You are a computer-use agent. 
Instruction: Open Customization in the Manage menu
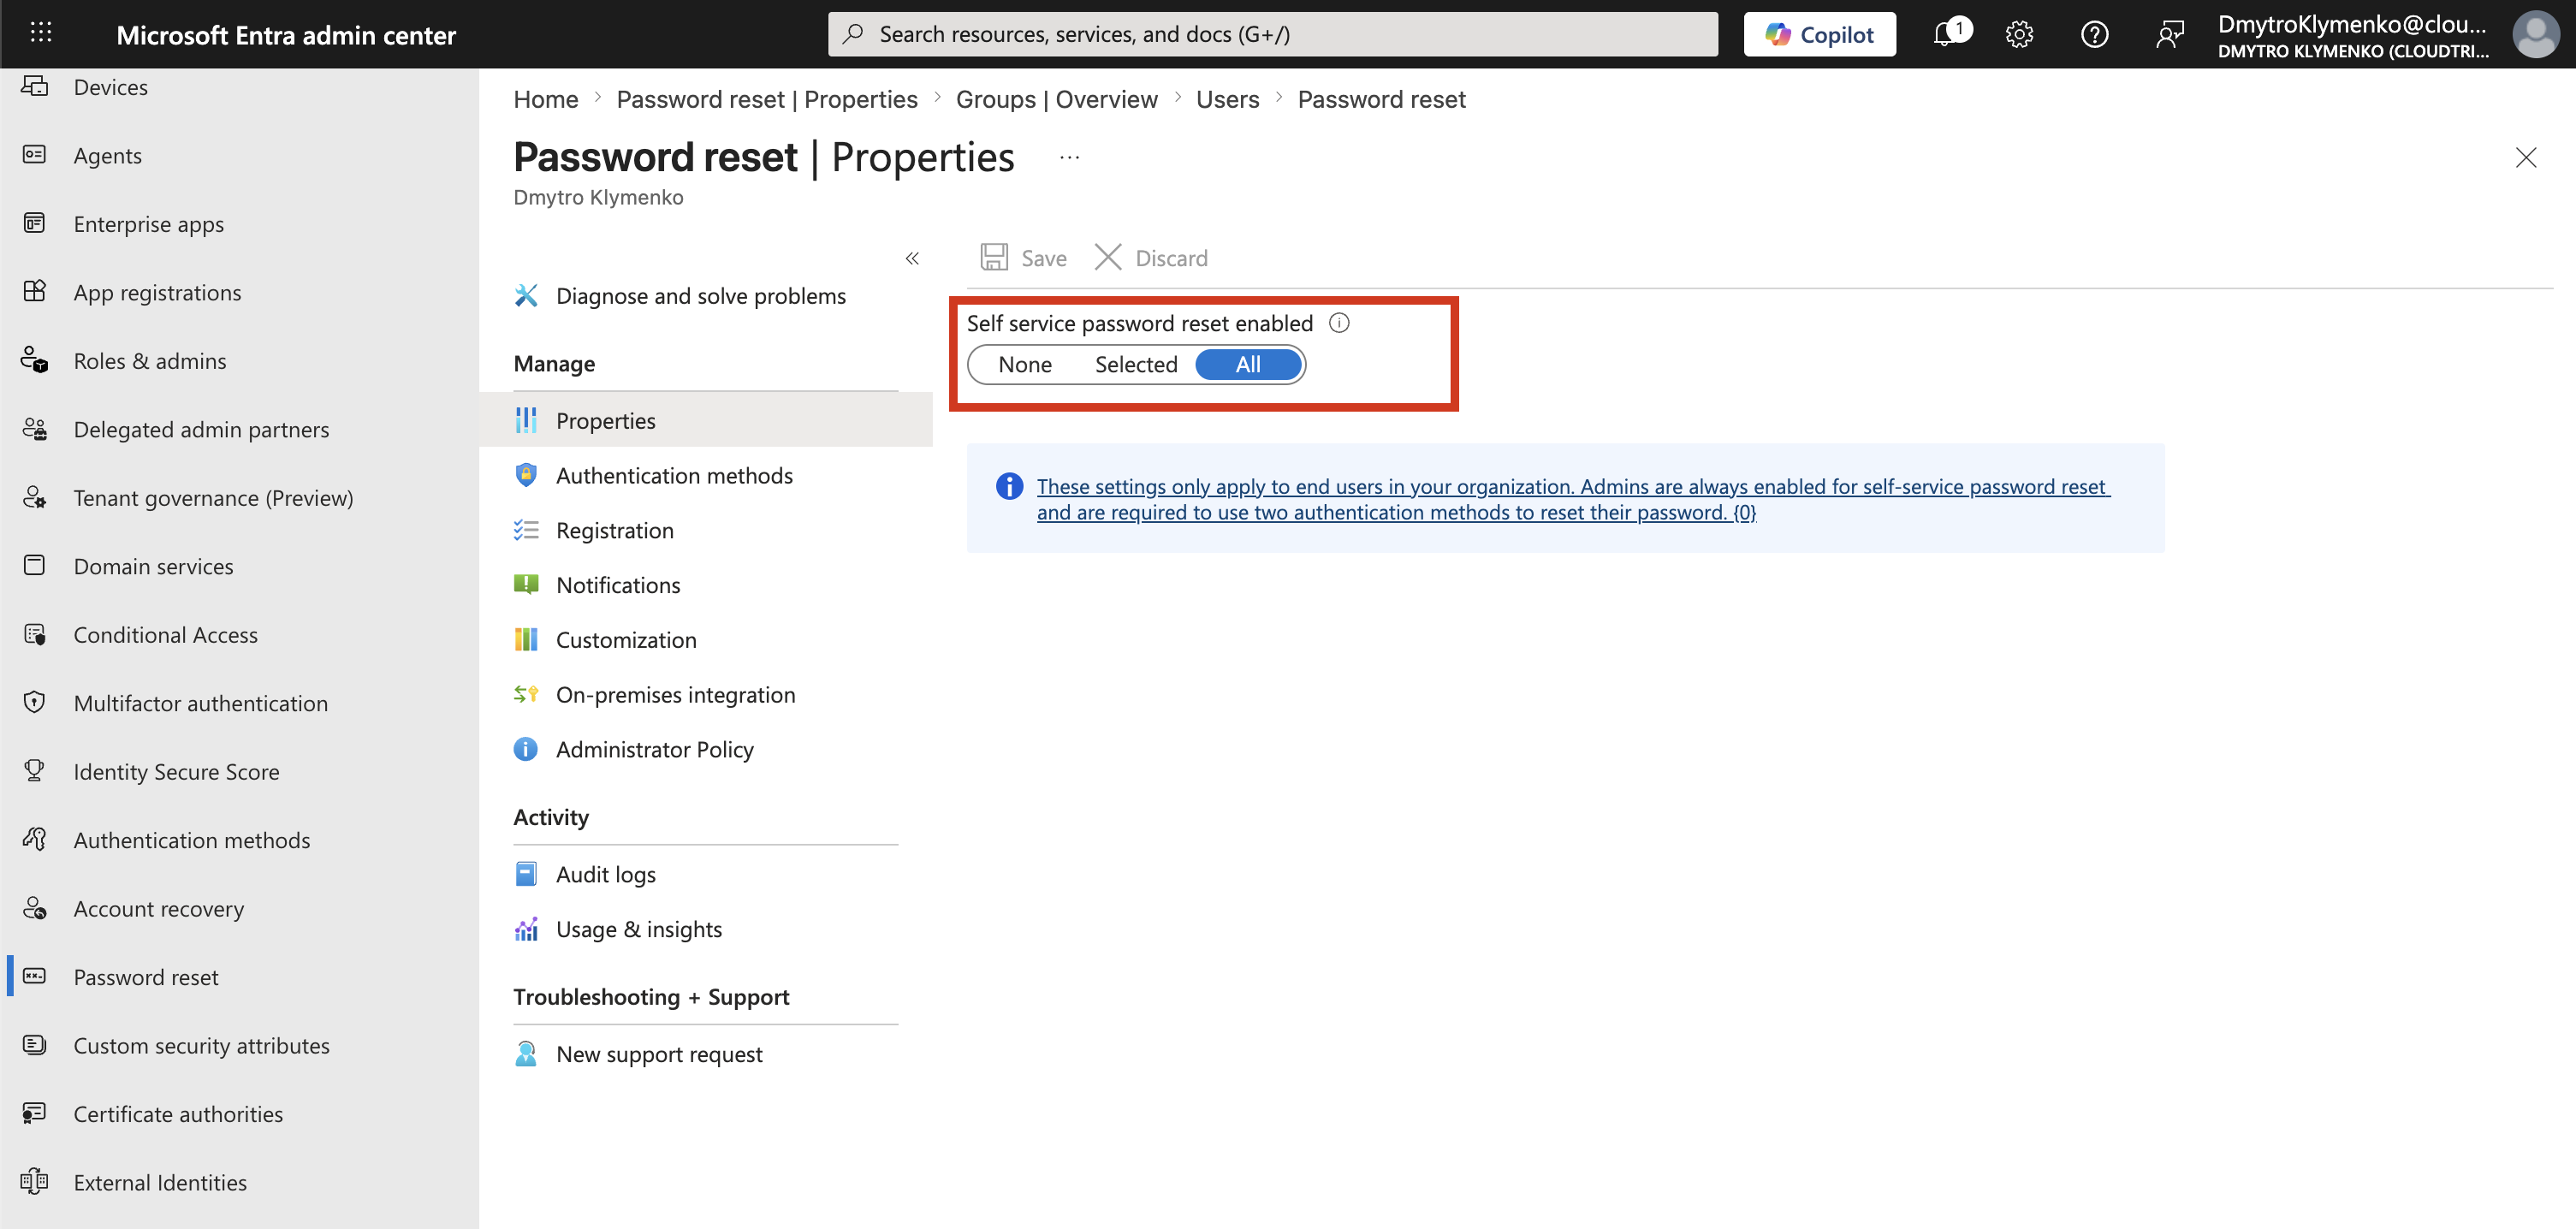point(706,641)
